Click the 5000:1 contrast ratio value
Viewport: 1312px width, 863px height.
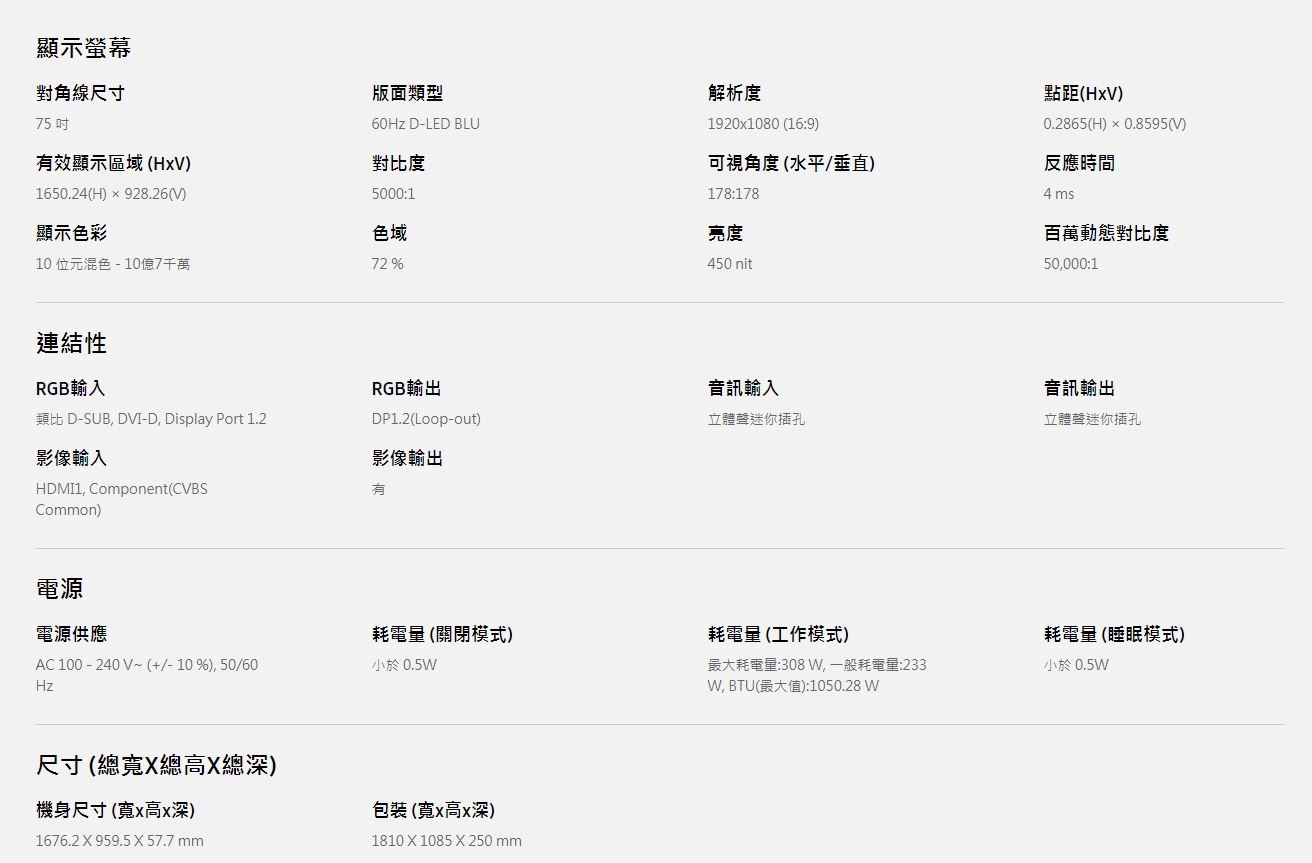tap(393, 194)
